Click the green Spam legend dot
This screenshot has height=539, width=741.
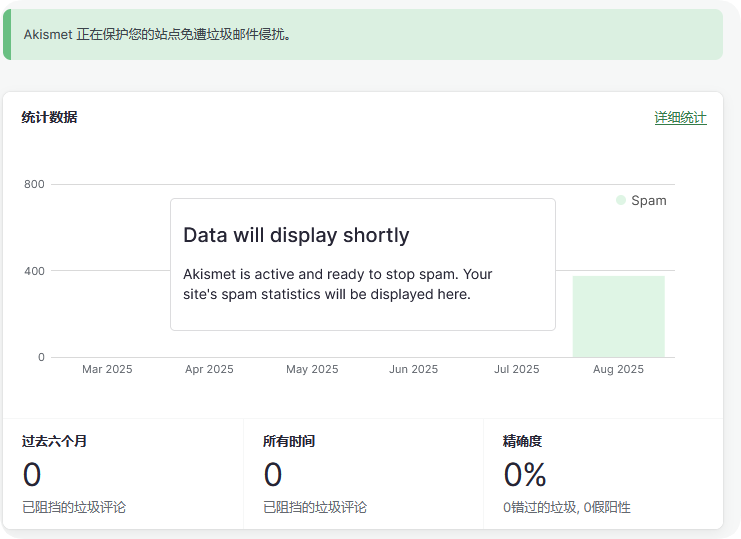pyautogui.click(x=621, y=200)
